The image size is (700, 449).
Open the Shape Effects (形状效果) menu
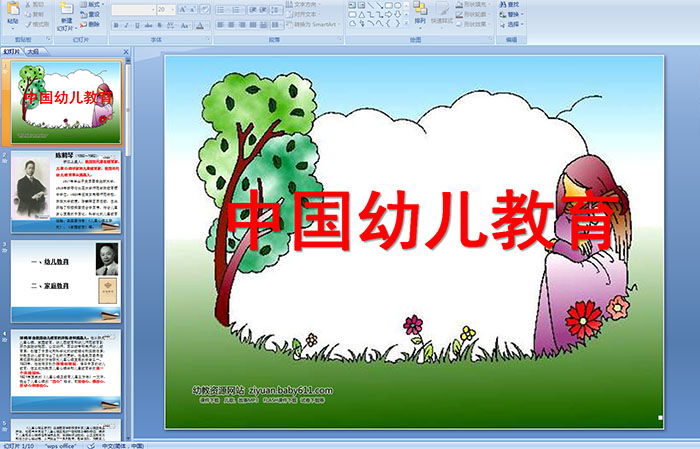pos(473,24)
